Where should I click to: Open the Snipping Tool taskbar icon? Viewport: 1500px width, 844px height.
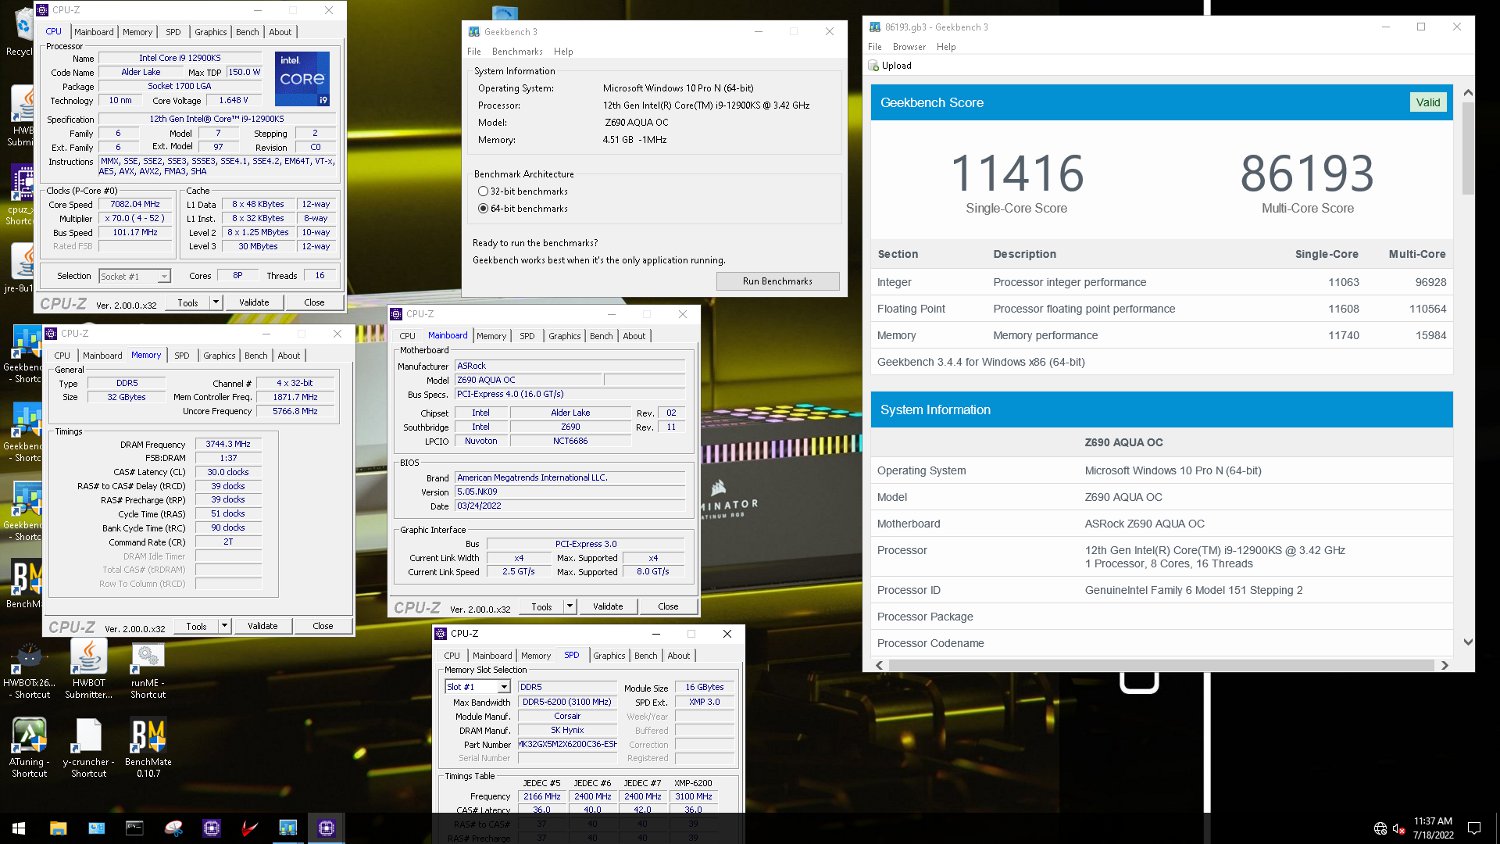click(173, 828)
